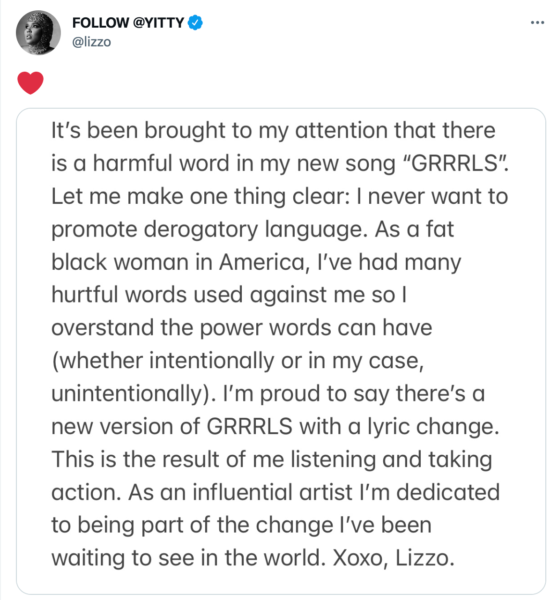The height and width of the screenshot is (600, 558).
Task: Click the "unintentionally). I'm proud to say" line
Action: (268, 394)
